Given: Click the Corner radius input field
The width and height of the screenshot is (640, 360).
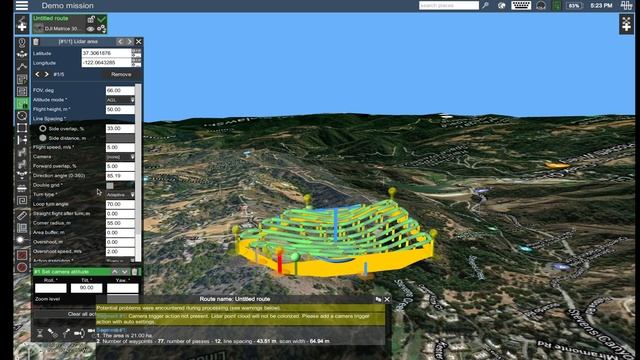Looking at the screenshot, I should click(120, 223).
